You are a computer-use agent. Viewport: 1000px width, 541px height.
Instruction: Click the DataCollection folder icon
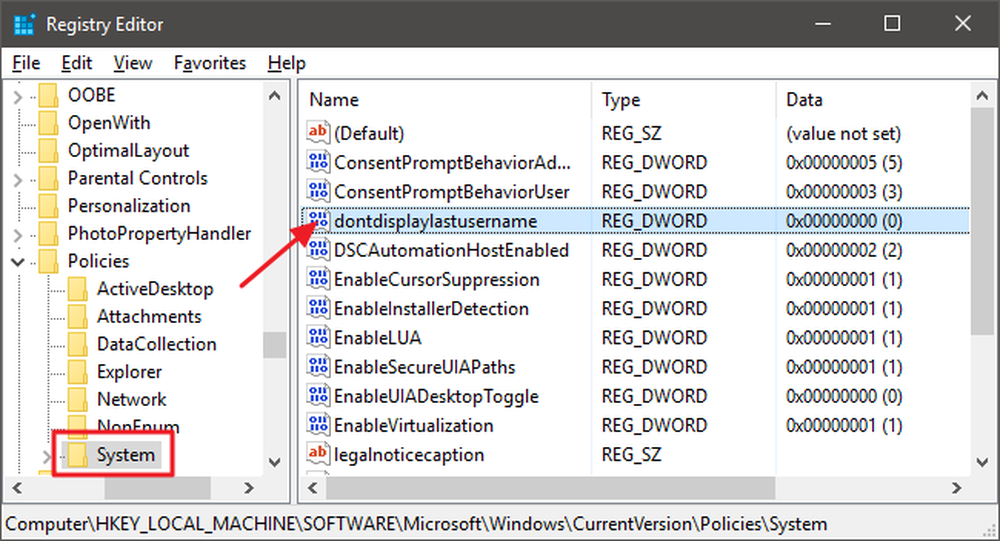tap(77, 344)
